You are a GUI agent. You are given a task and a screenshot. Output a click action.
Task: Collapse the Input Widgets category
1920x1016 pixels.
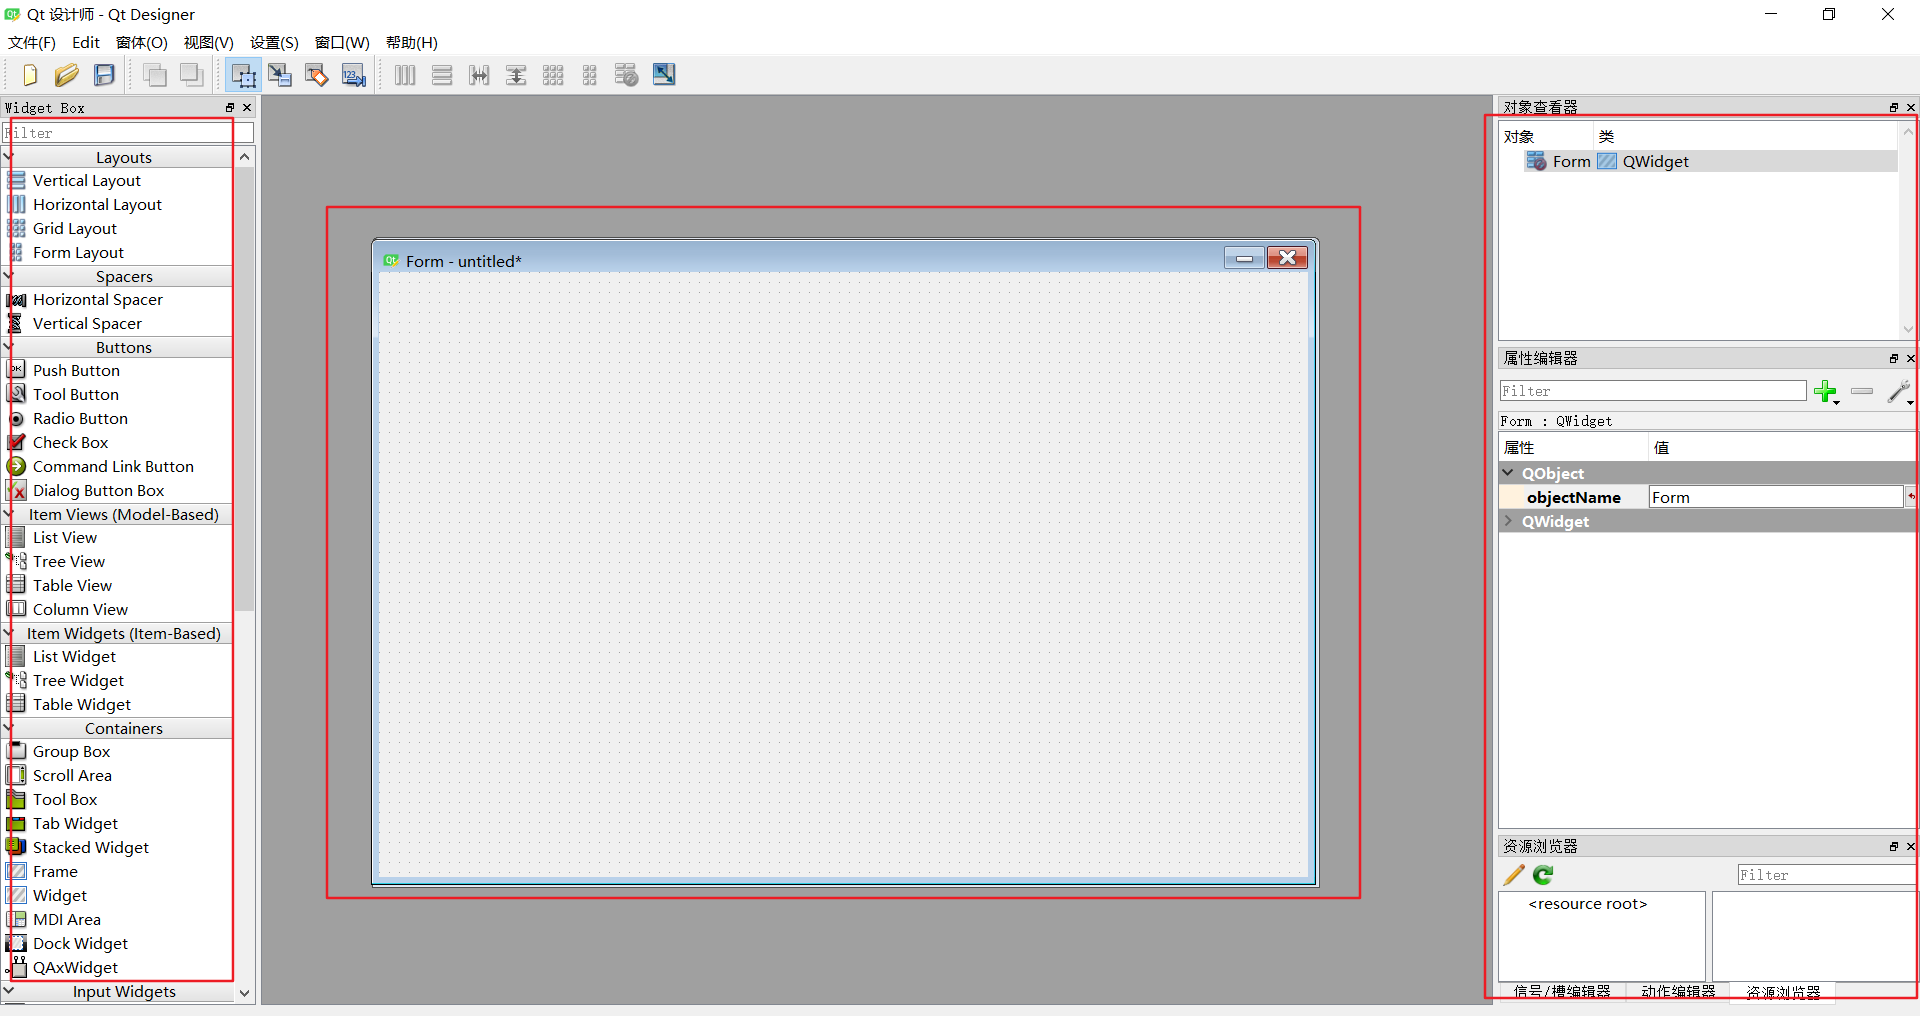tap(8, 991)
